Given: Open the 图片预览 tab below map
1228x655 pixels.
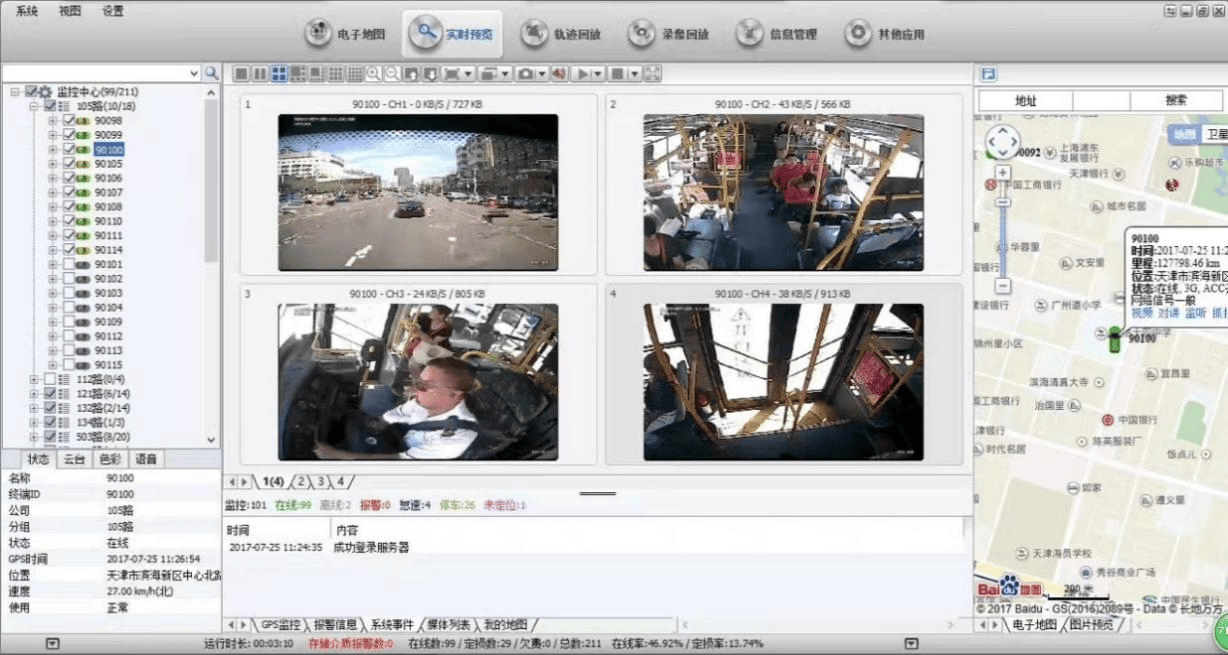Looking at the screenshot, I should click(x=1091, y=624).
